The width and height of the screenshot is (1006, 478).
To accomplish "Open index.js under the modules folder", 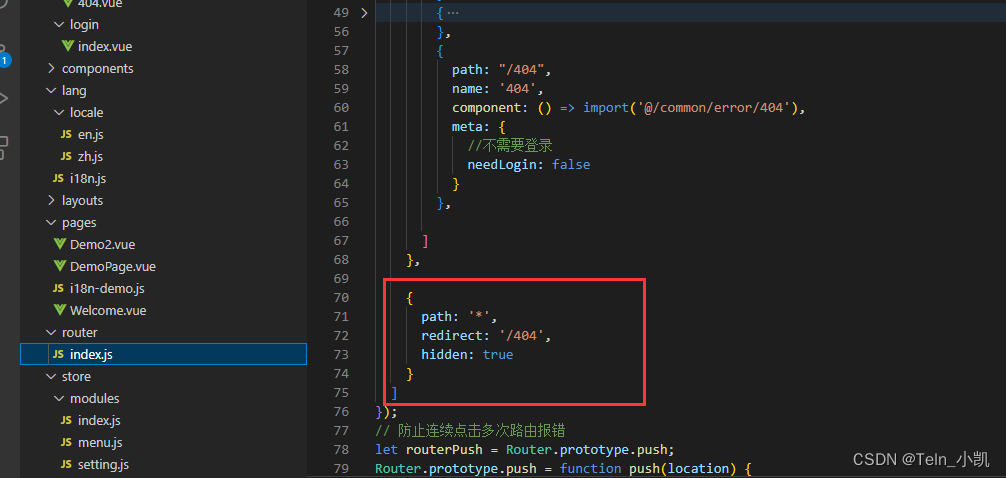I will (99, 421).
